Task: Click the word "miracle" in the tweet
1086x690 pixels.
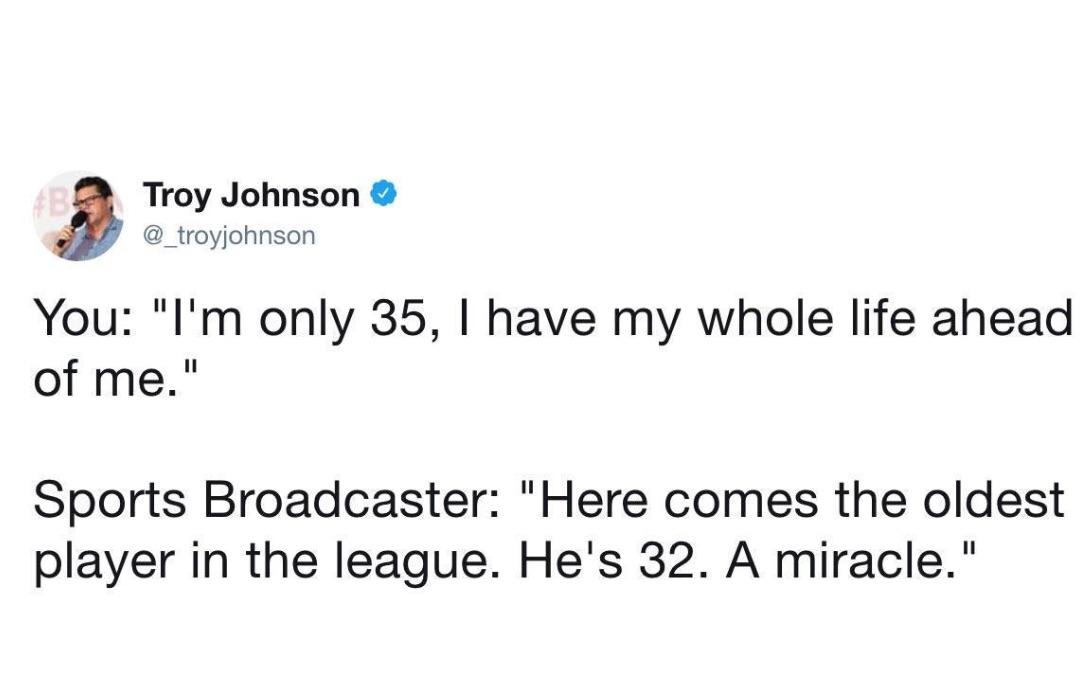Action: [857, 563]
